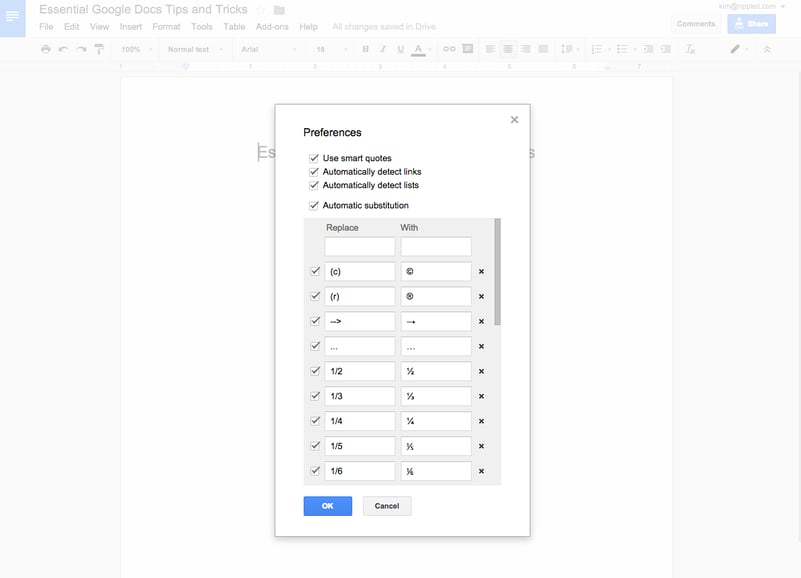This screenshot has height=578, width=801.
Task: Open the numbered list options arrow
Action: tap(609, 50)
